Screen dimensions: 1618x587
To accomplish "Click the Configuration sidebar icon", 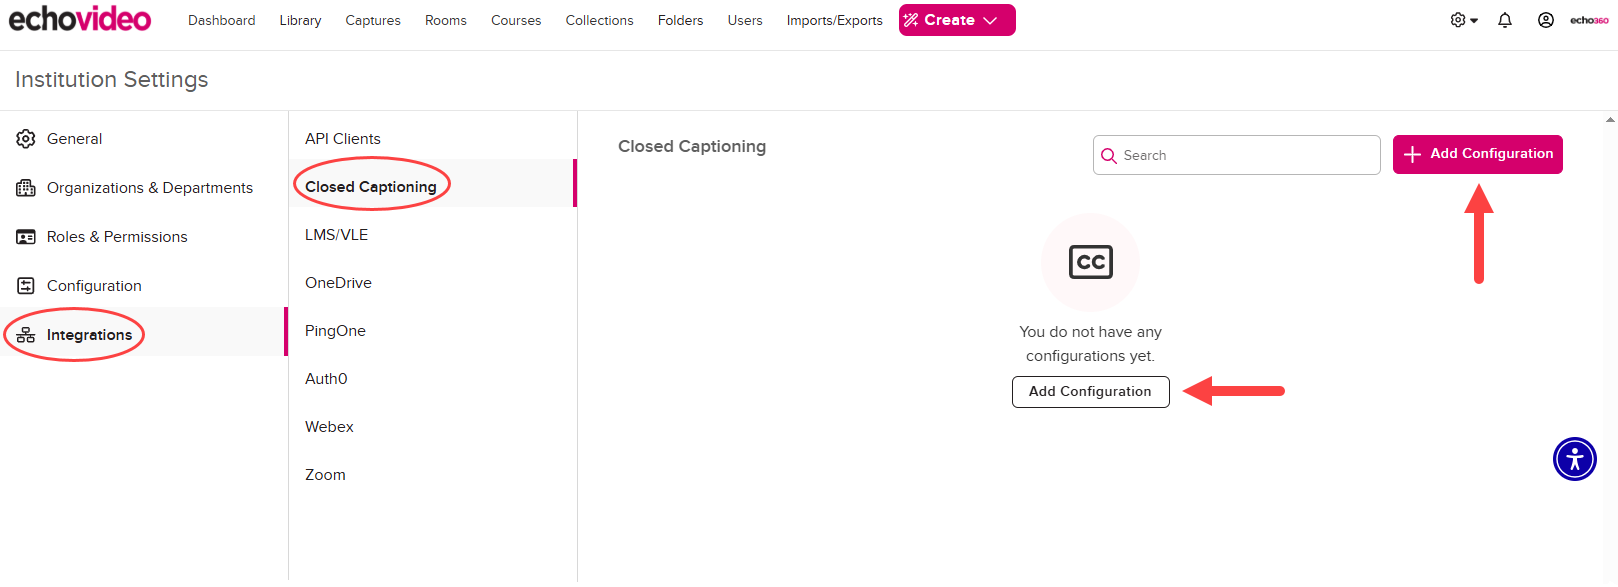I will click(x=26, y=286).
